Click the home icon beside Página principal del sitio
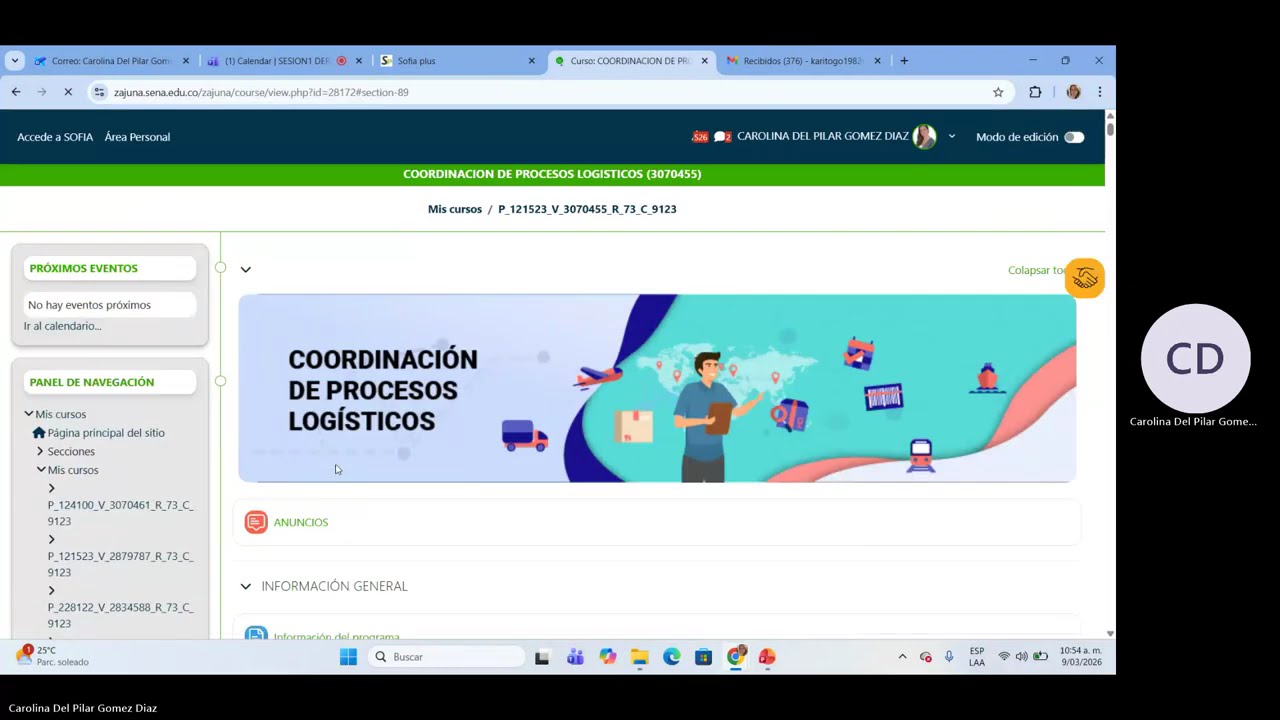 [x=39, y=433]
